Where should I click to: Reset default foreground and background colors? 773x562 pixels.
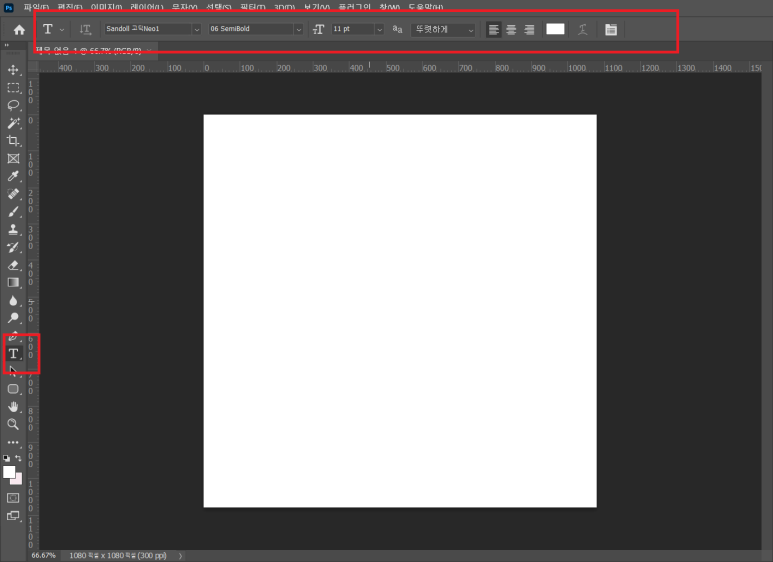click(x=6, y=458)
